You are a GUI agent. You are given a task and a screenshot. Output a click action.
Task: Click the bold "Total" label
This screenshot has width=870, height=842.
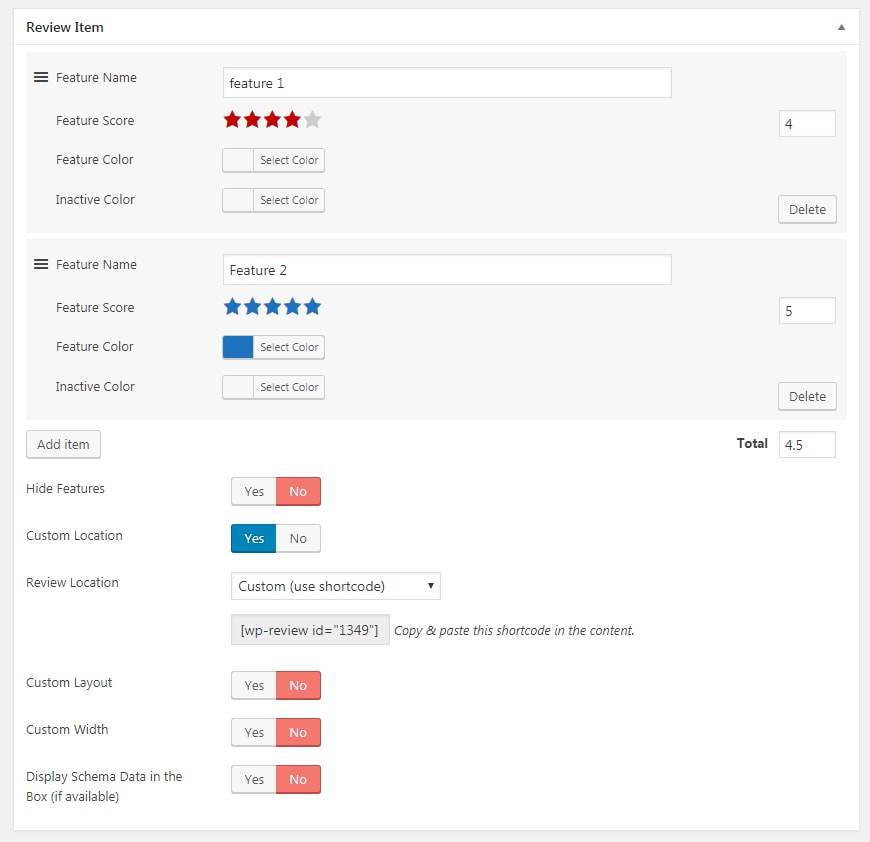click(x=752, y=443)
